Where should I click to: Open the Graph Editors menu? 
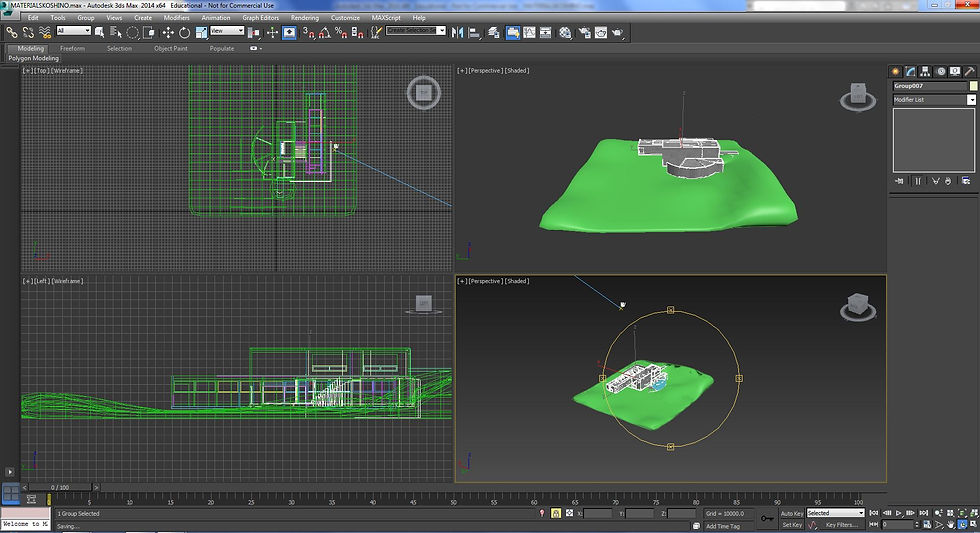click(x=261, y=17)
